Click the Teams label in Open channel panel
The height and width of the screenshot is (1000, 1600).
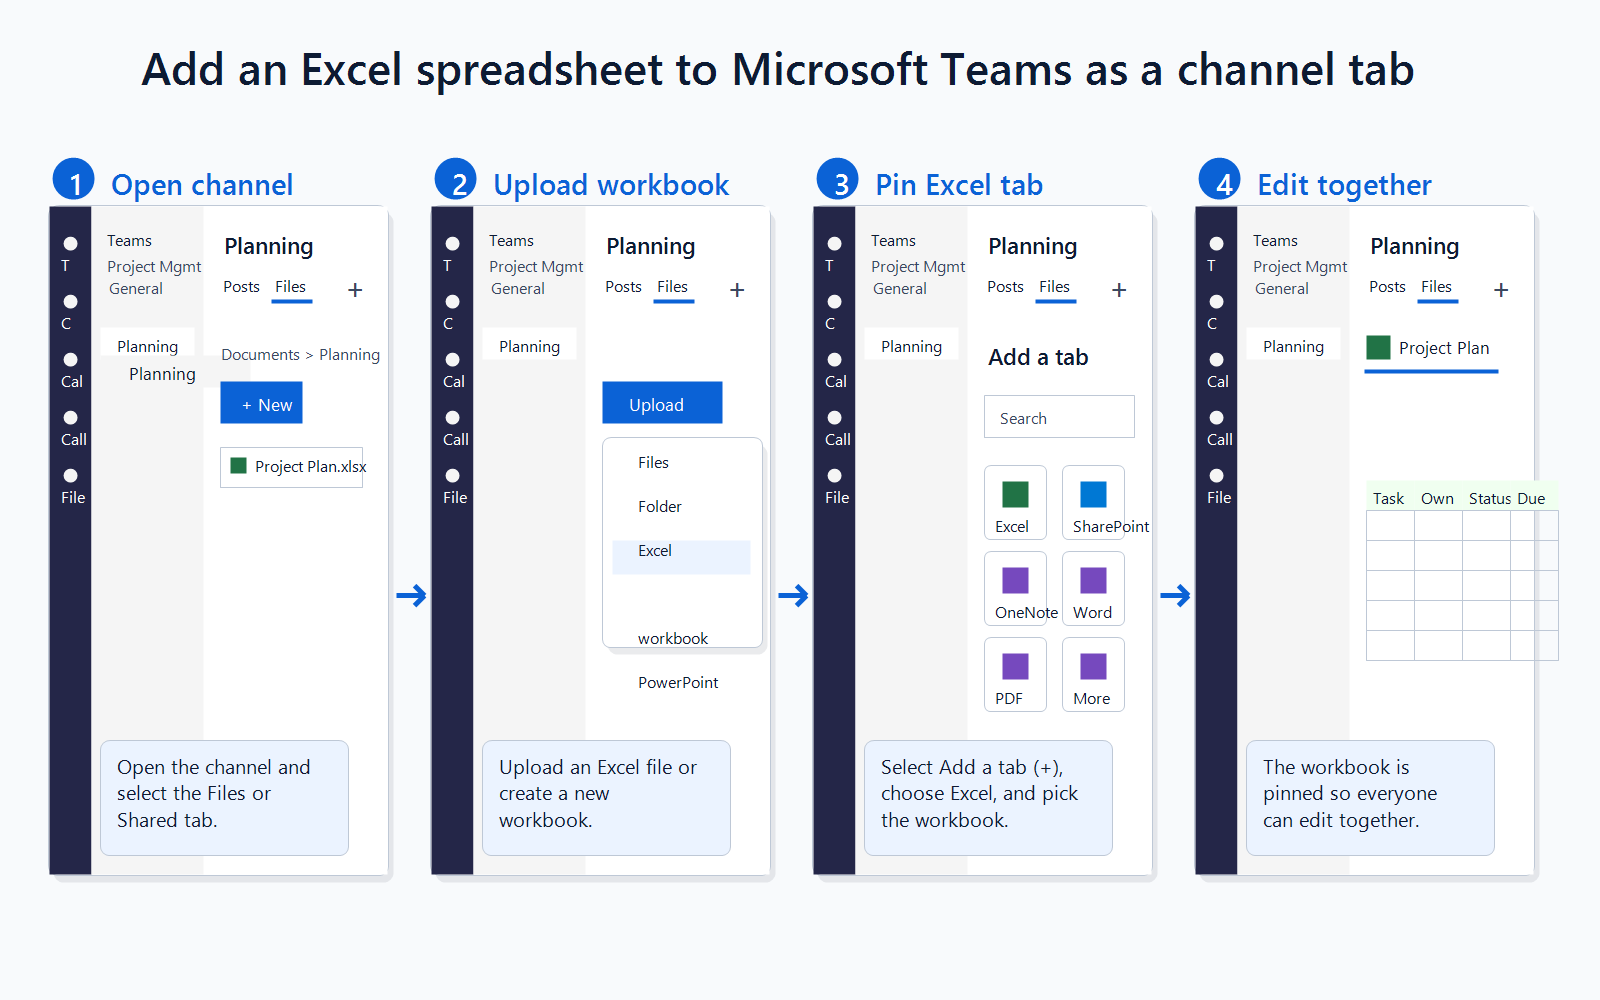pyautogui.click(x=130, y=241)
